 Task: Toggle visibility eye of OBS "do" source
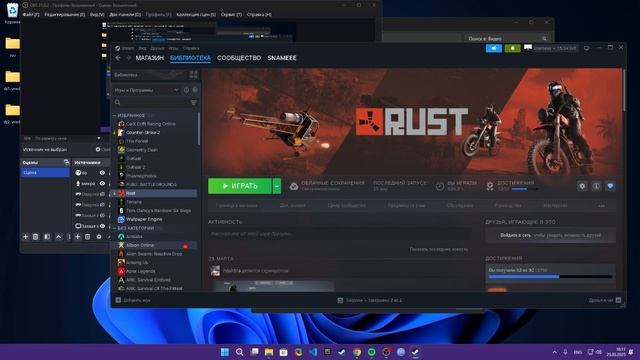(x=102, y=173)
